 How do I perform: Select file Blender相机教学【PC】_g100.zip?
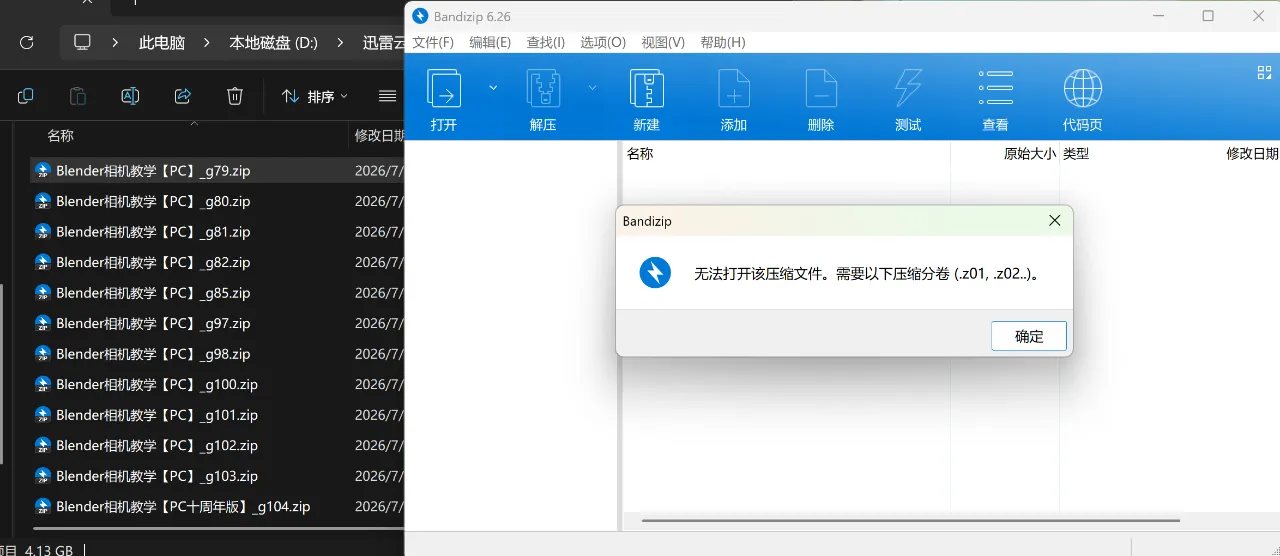pyautogui.click(x=157, y=384)
